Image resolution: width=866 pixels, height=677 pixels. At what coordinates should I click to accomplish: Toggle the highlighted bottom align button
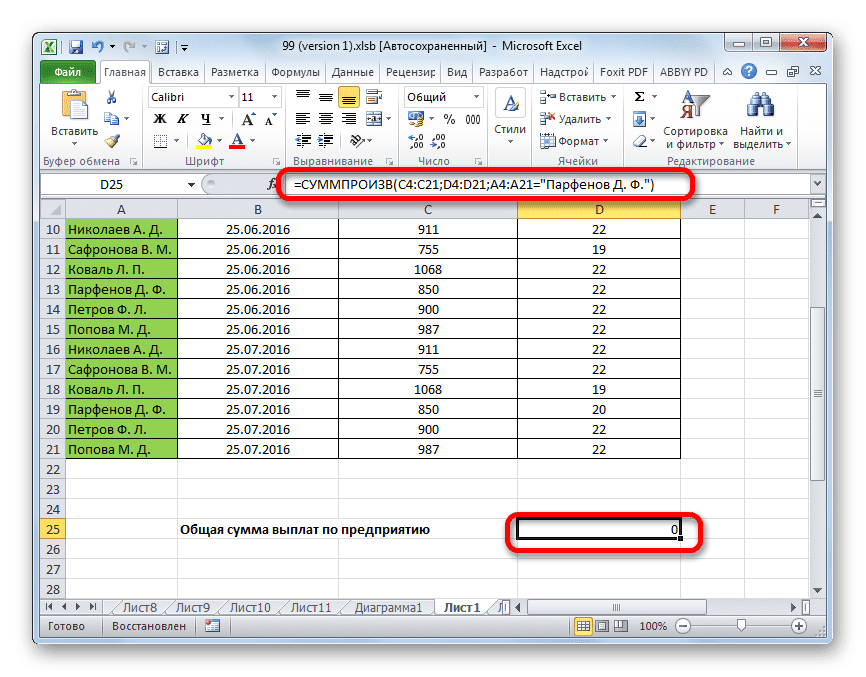tap(348, 98)
